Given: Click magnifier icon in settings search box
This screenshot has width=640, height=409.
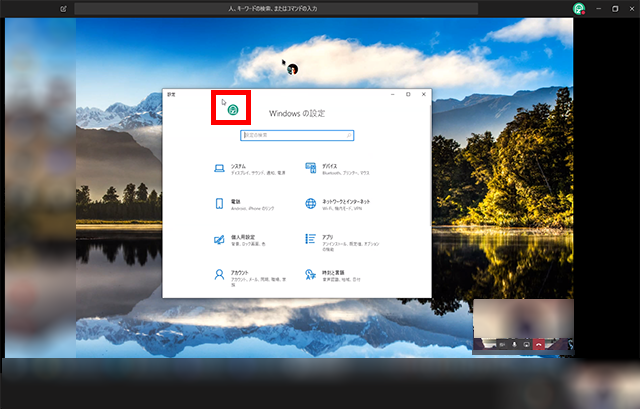Looking at the screenshot, I should click(348, 134).
